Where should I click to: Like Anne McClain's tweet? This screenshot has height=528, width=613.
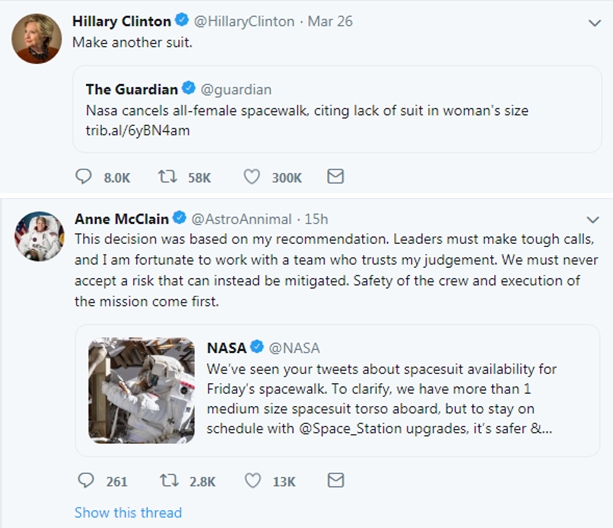[253, 481]
